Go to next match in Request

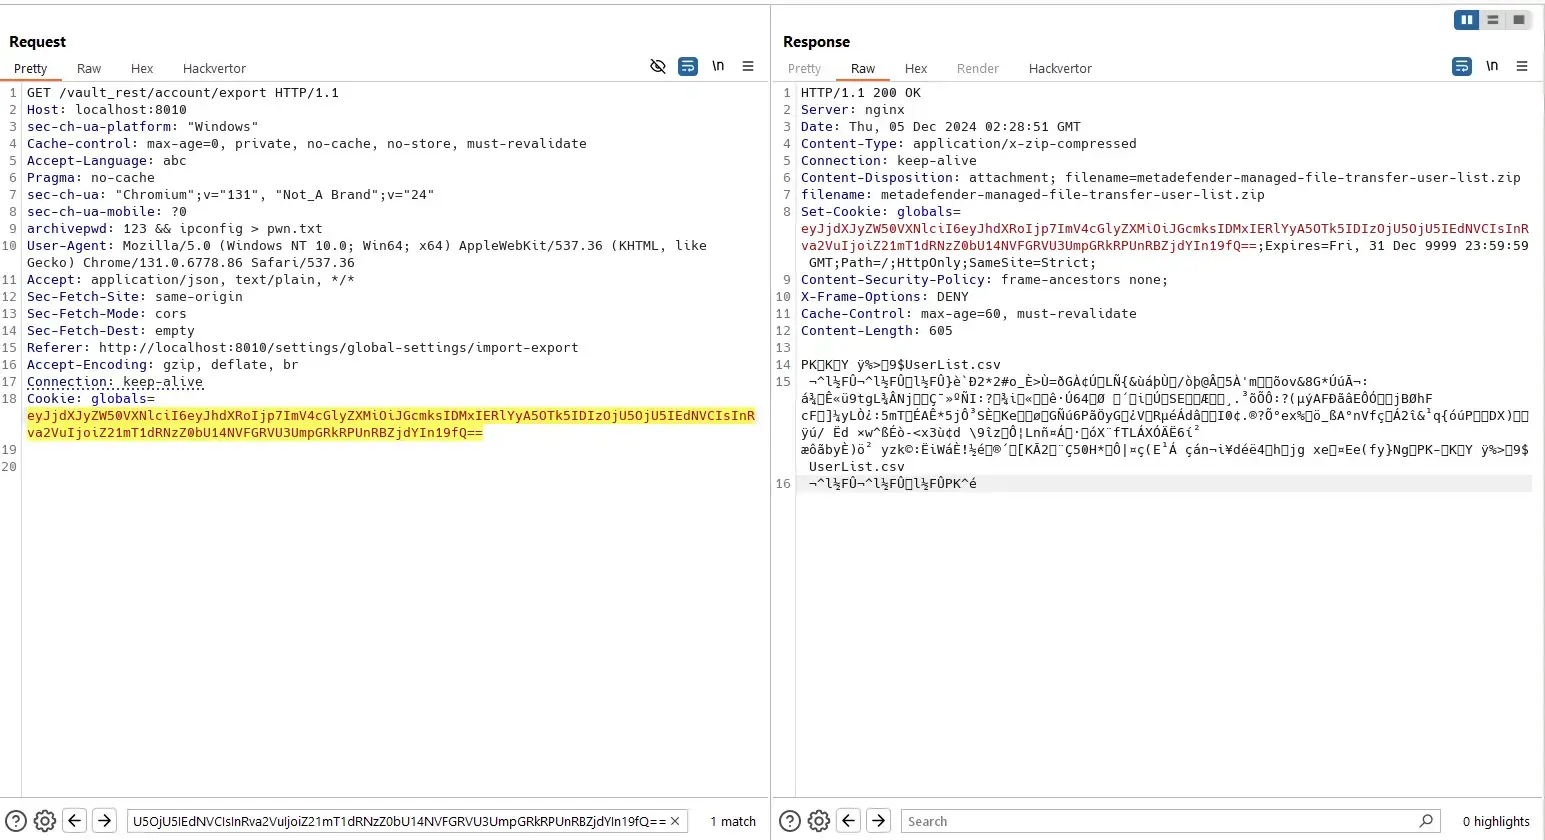click(104, 821)
